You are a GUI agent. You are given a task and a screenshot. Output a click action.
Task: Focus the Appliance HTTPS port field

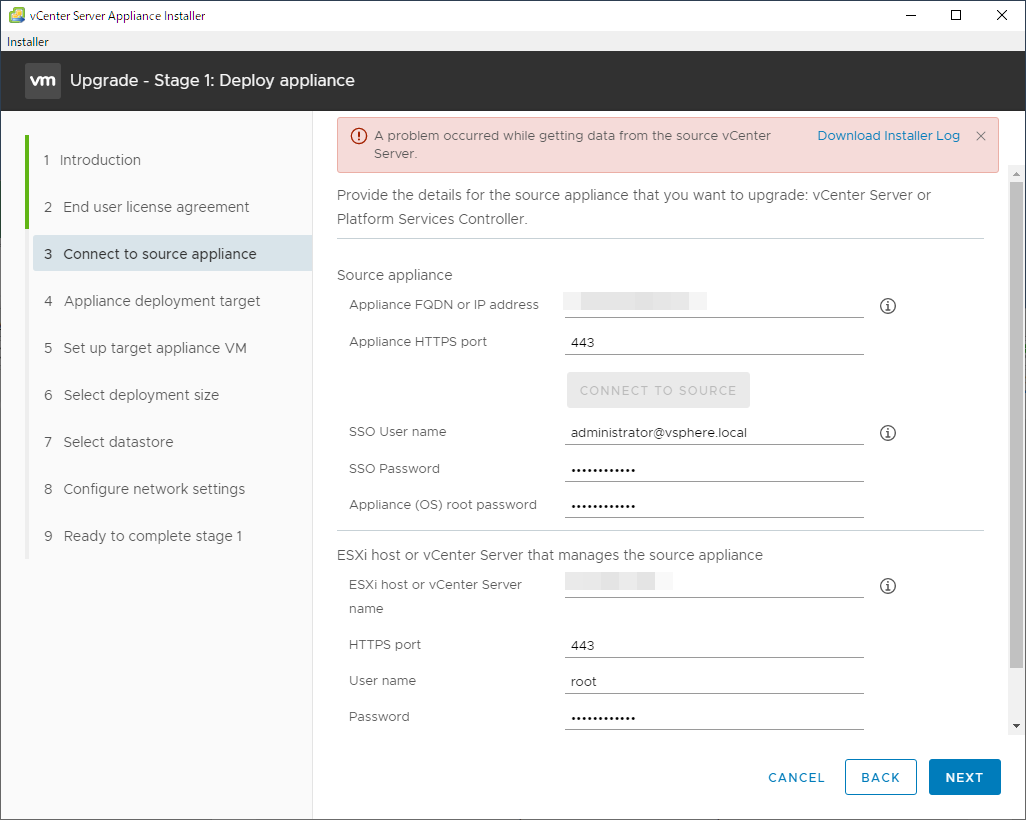coord(713,343)
